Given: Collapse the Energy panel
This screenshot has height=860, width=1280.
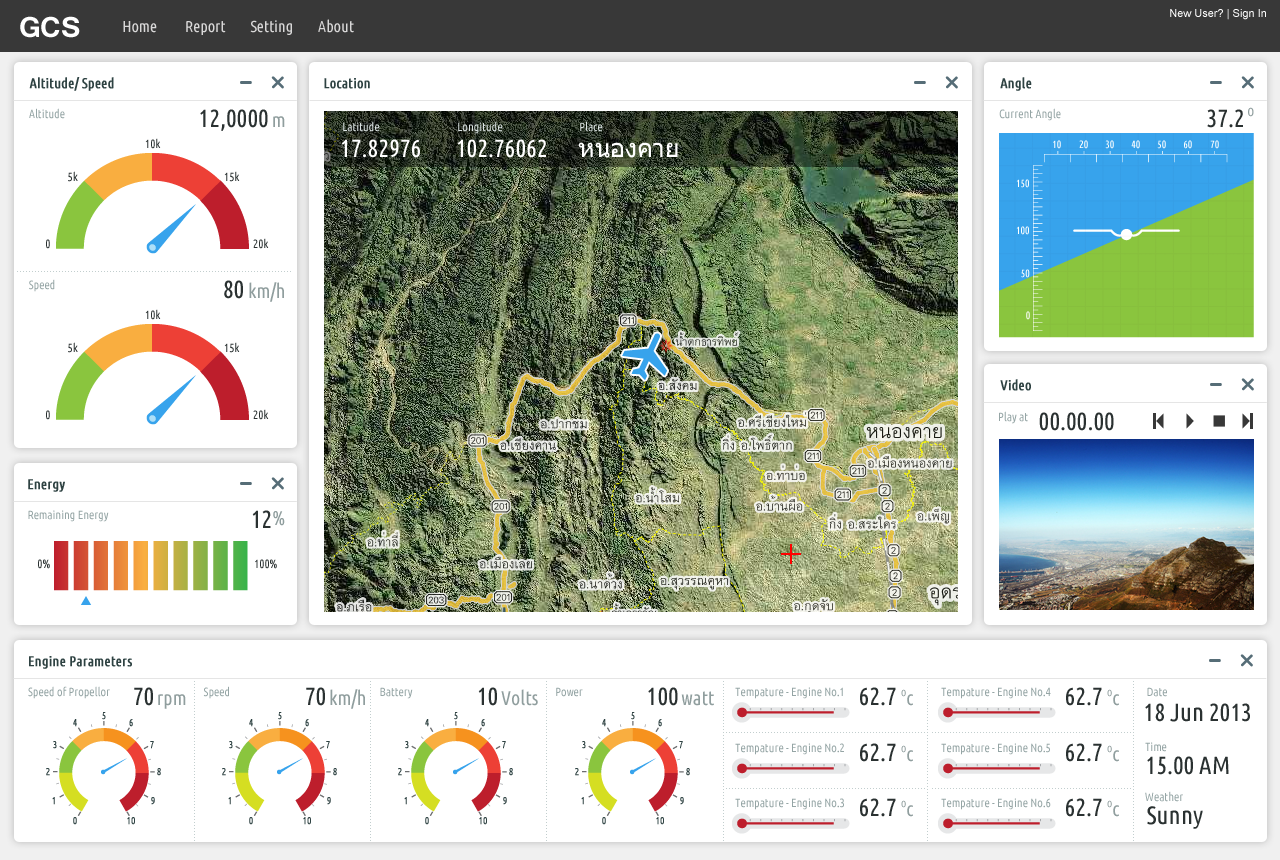Looking at the screenshot, I should click(246, 484).
